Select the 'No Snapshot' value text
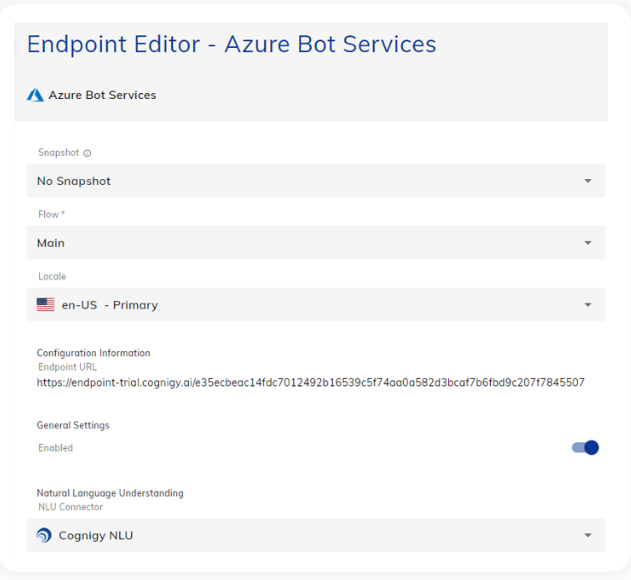The height and width of the screenshot is (580, 631). click(74, 181)
